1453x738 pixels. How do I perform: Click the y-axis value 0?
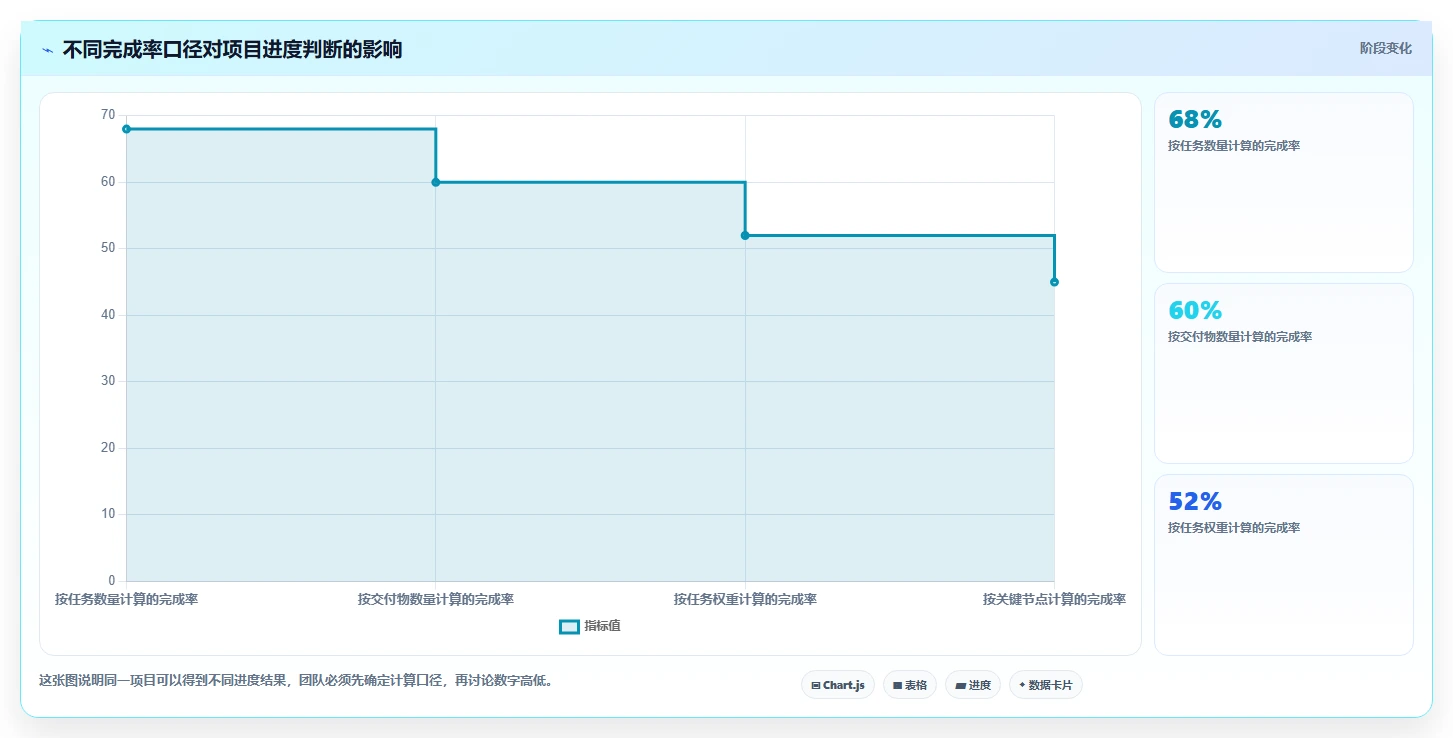(112, 581)
